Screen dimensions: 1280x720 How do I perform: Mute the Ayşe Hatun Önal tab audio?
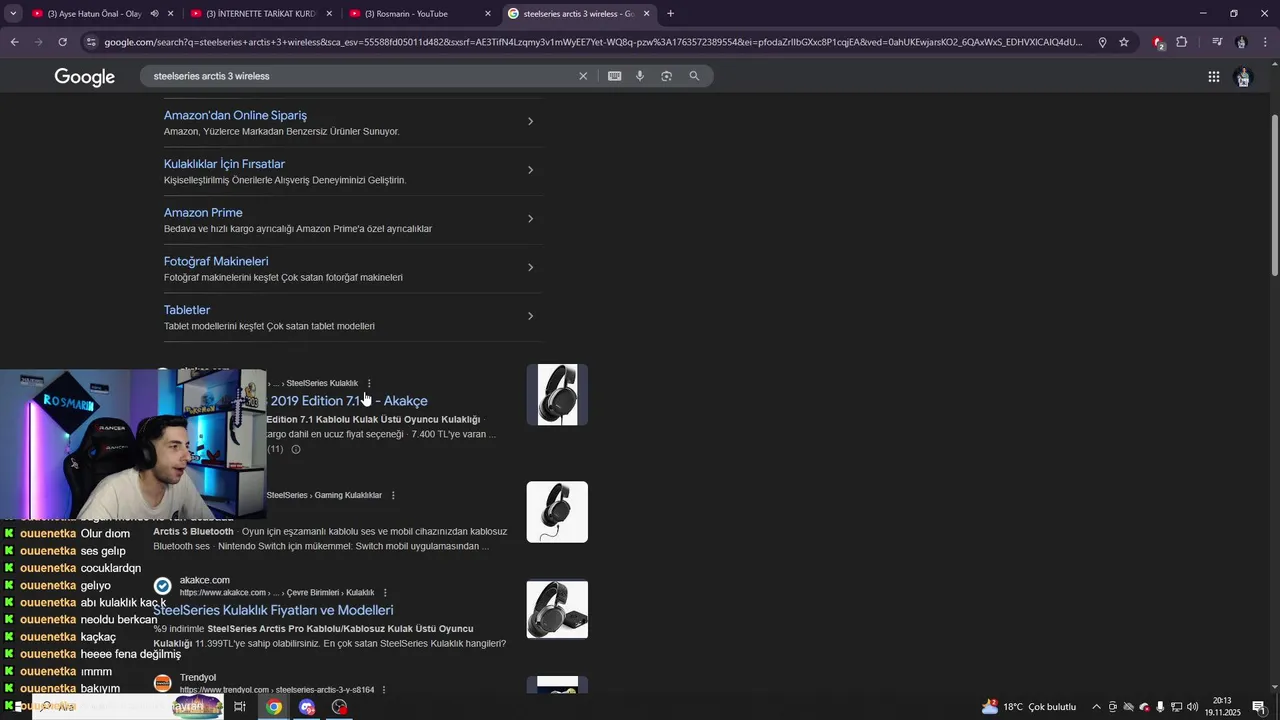[x=154, y=14]
